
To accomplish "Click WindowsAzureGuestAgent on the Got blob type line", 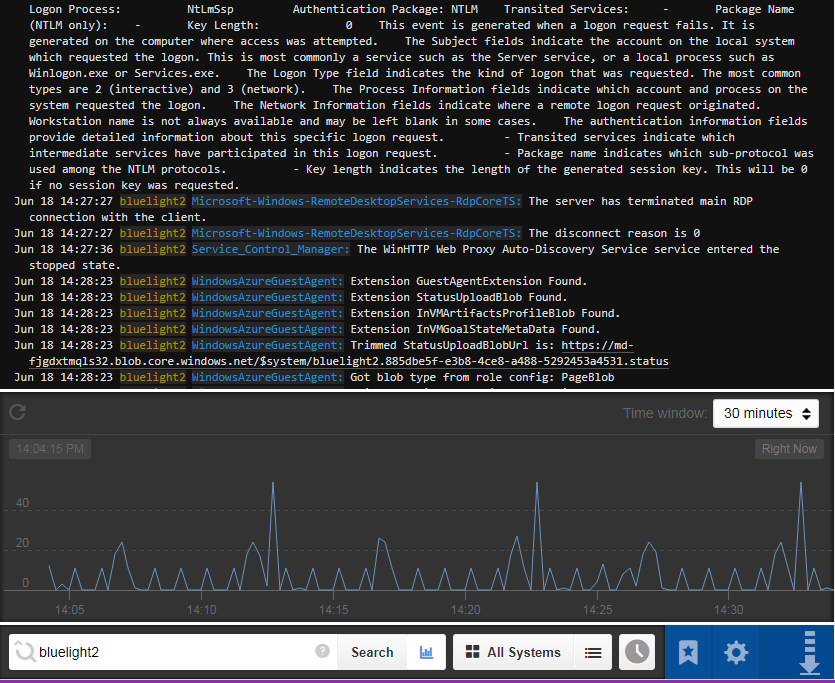I will click(x=267, y=377).
